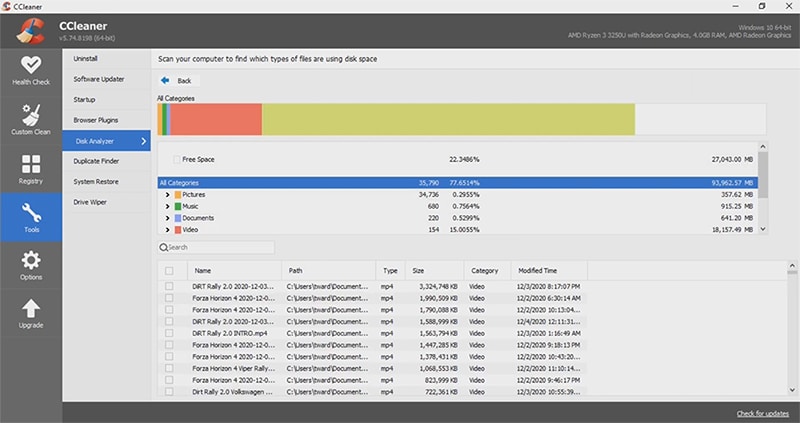Click the Music green category icon

pyautogui.click(x=178, y=207)
